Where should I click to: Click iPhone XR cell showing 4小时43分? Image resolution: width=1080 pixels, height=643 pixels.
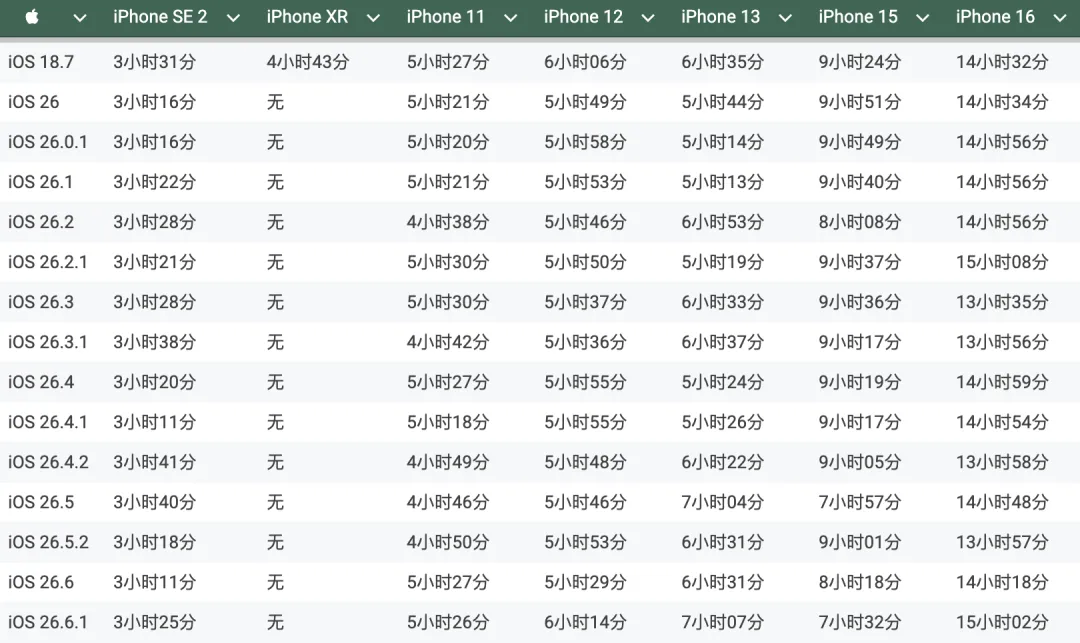308,62
